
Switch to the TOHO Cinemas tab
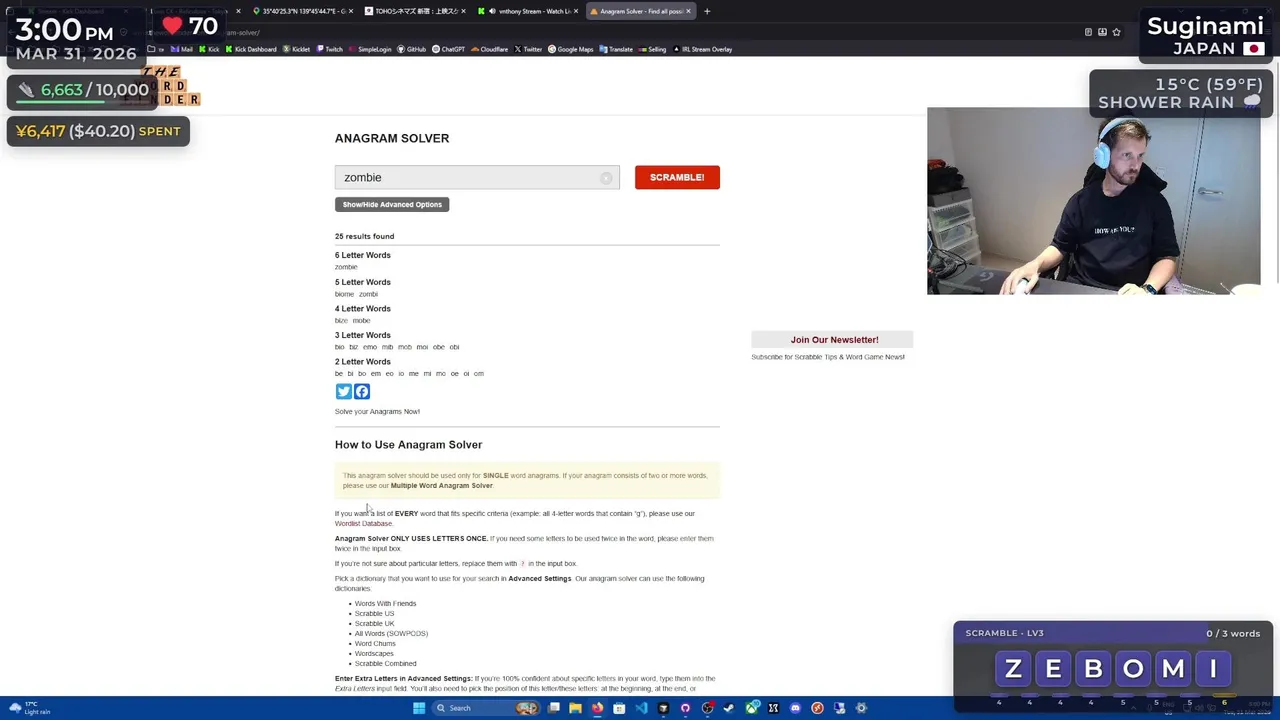click(415, 11)
